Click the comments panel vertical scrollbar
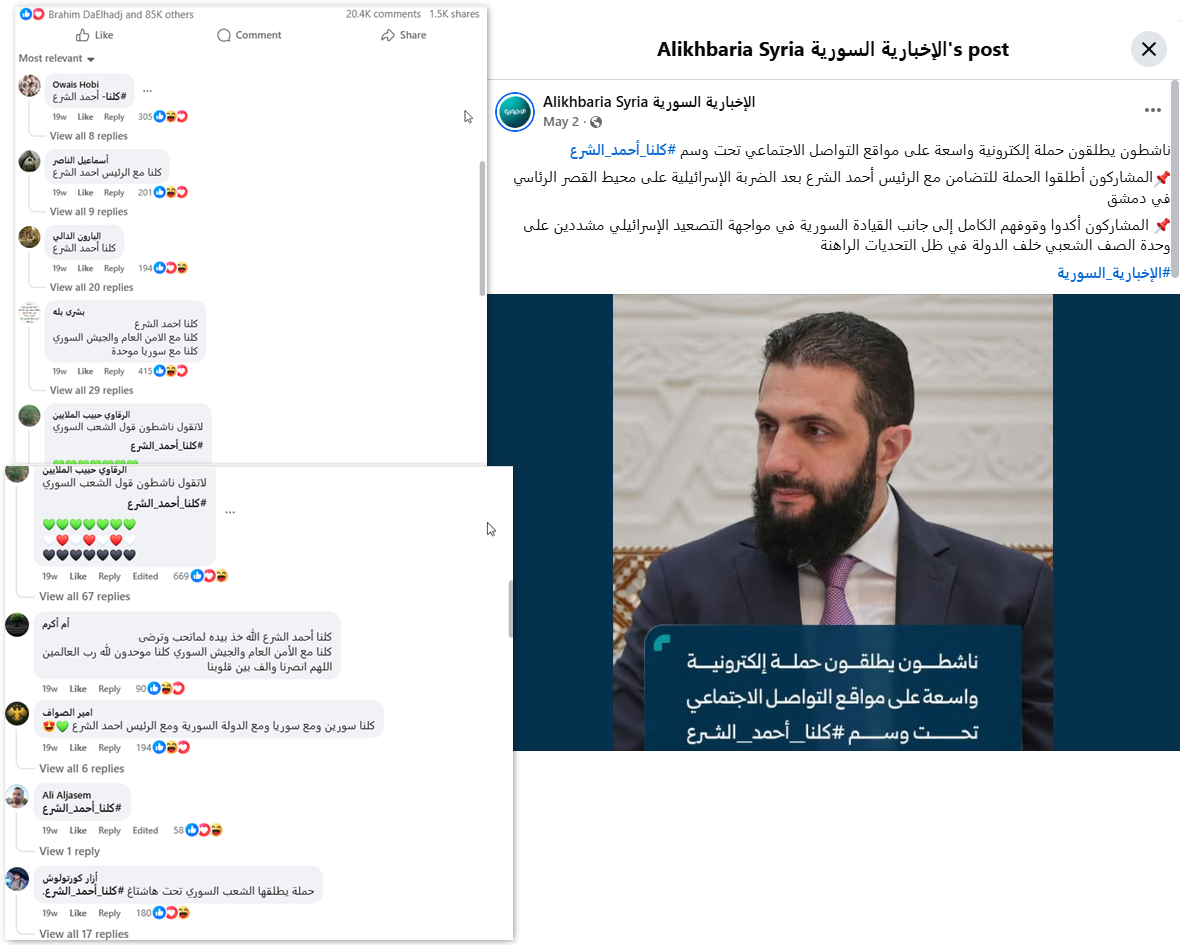The height and width of the screenshot is (945, 1180). (x=482, y=229)
